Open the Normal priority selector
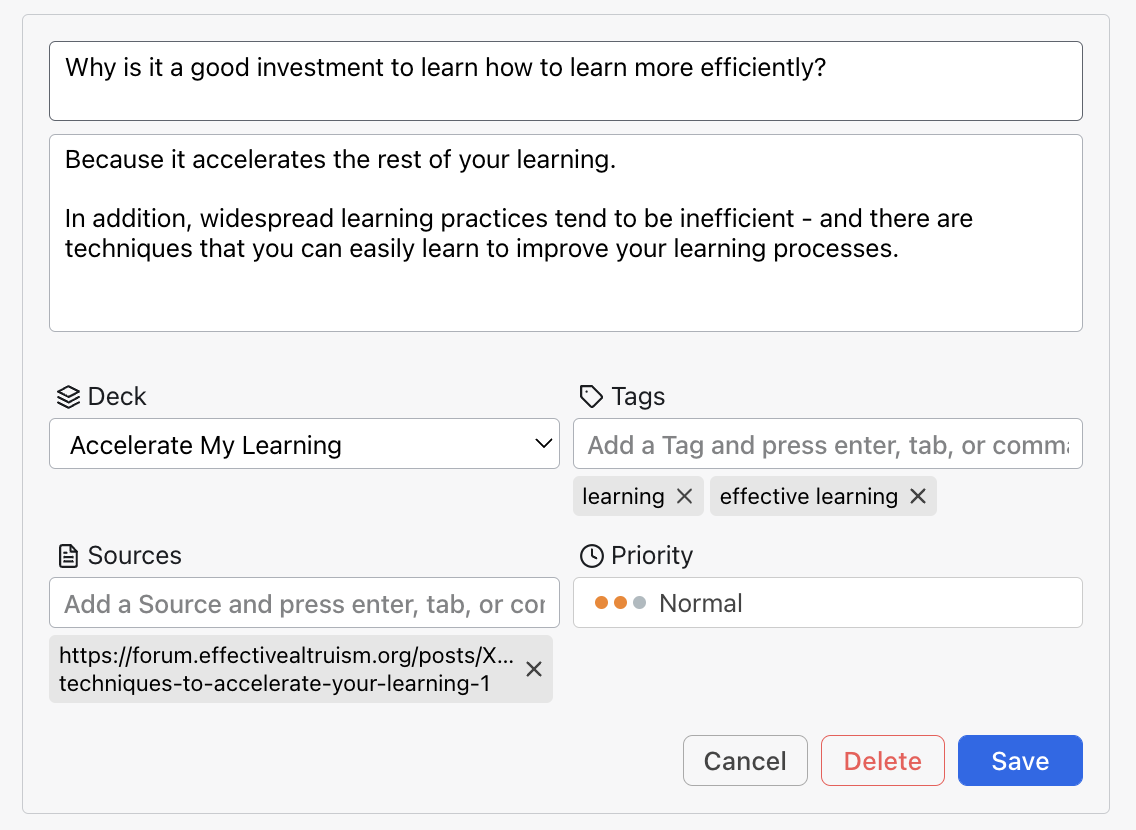This screenshot has height=830, width=1136. pyautogui.click(x=827, y=603)
